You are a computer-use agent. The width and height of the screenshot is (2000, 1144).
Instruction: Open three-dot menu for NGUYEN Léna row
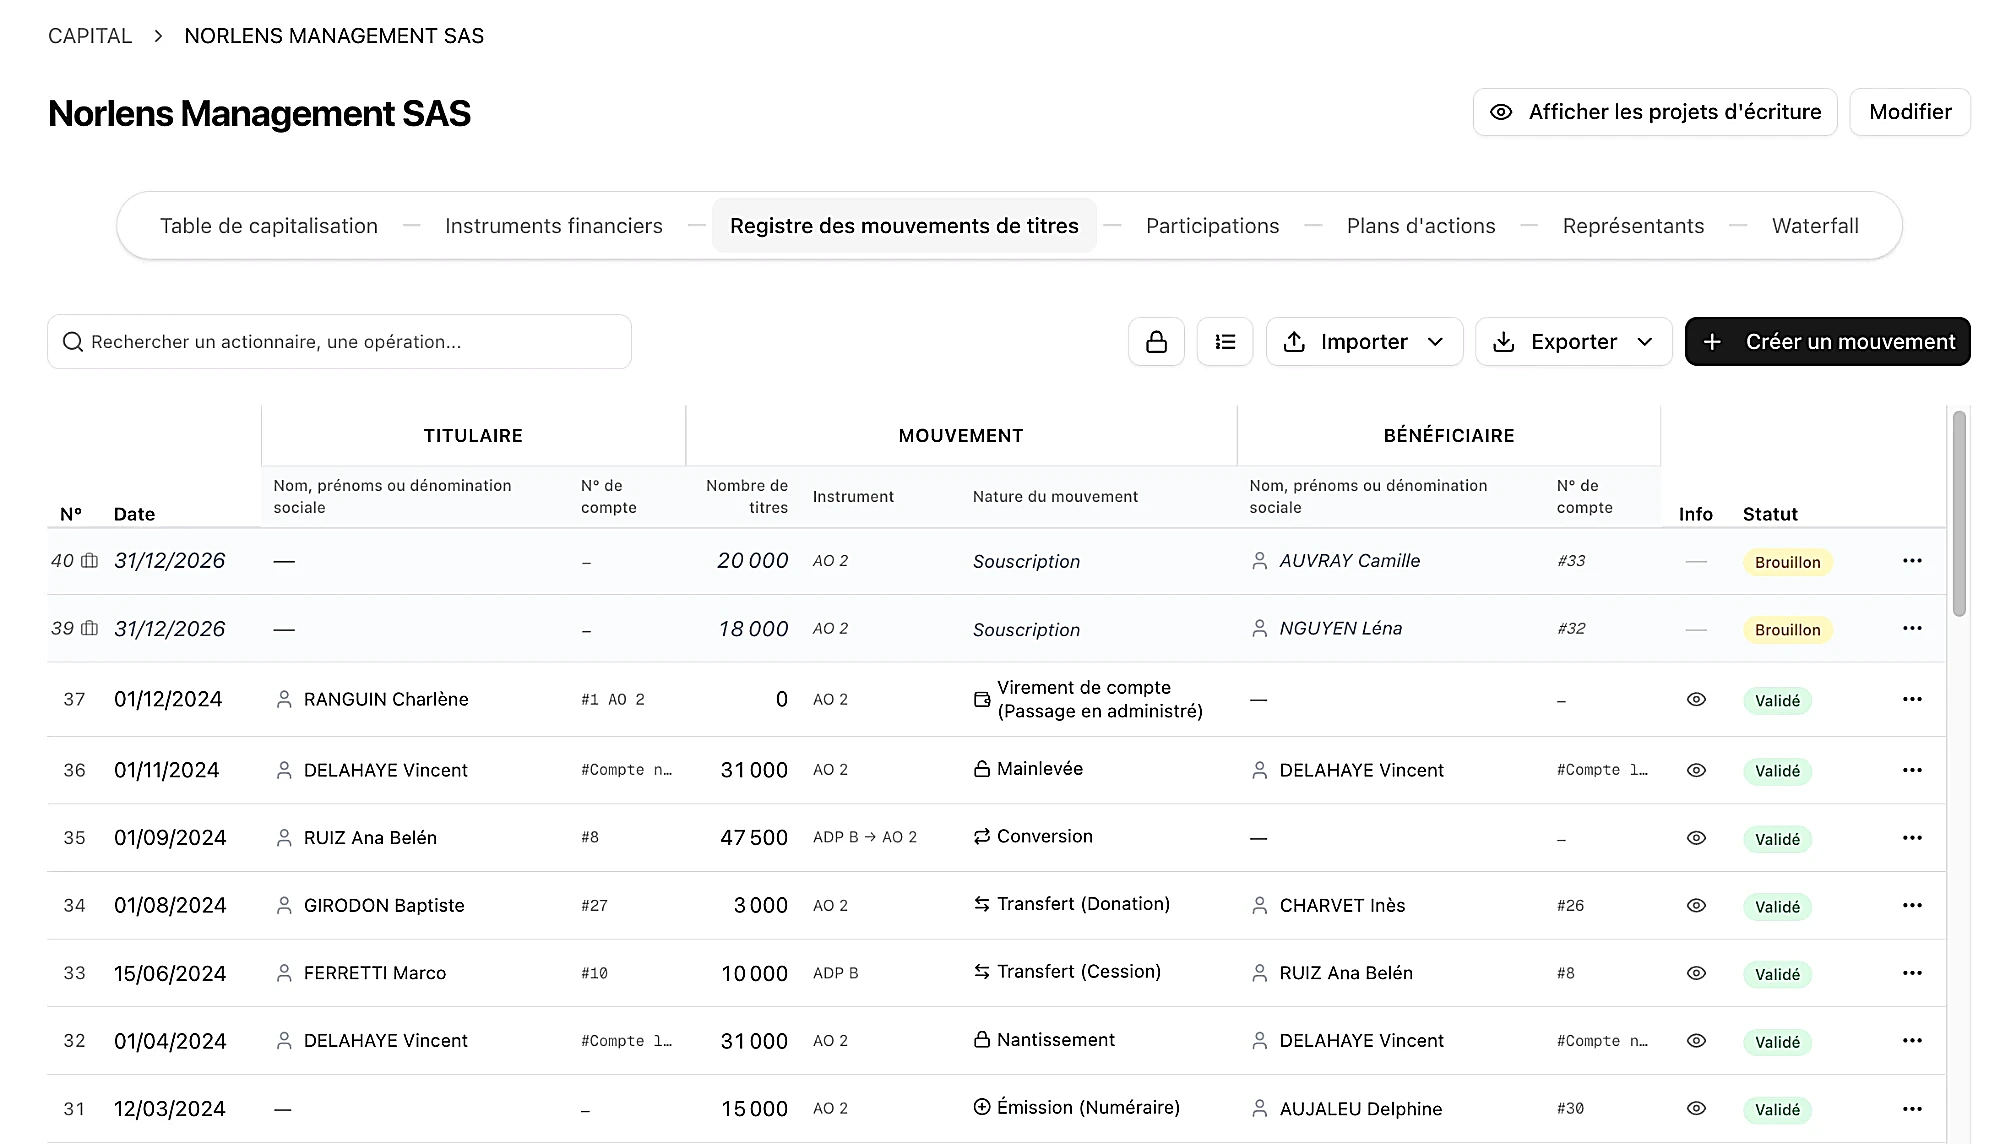tap(1912, 628)
